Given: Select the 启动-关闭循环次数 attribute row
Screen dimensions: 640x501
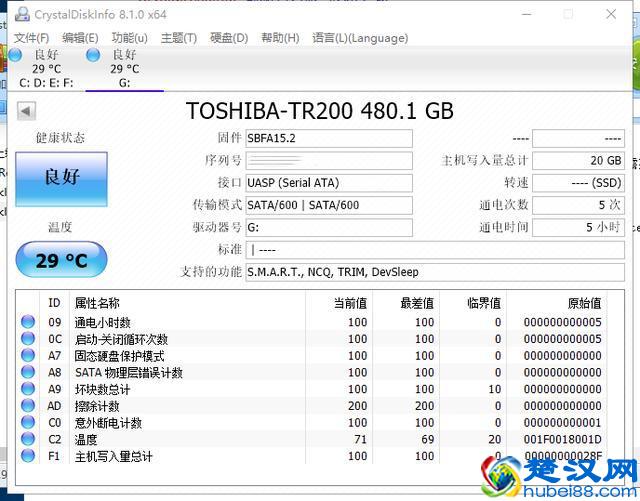Looking at the screenshot, I should point(311,339).
